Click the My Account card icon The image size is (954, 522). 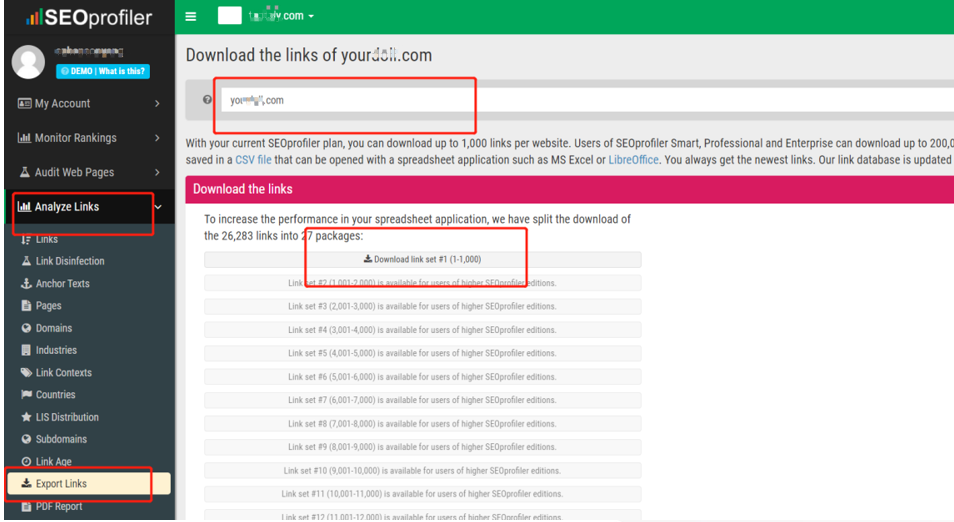pyautogui.click(x=24, y=103)
